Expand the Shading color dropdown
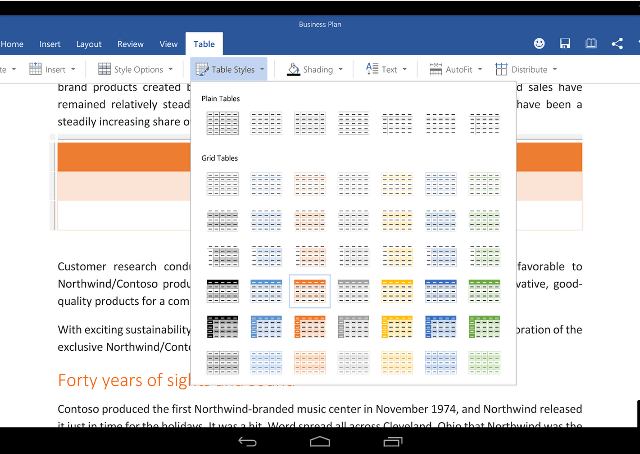 [314, 69]
